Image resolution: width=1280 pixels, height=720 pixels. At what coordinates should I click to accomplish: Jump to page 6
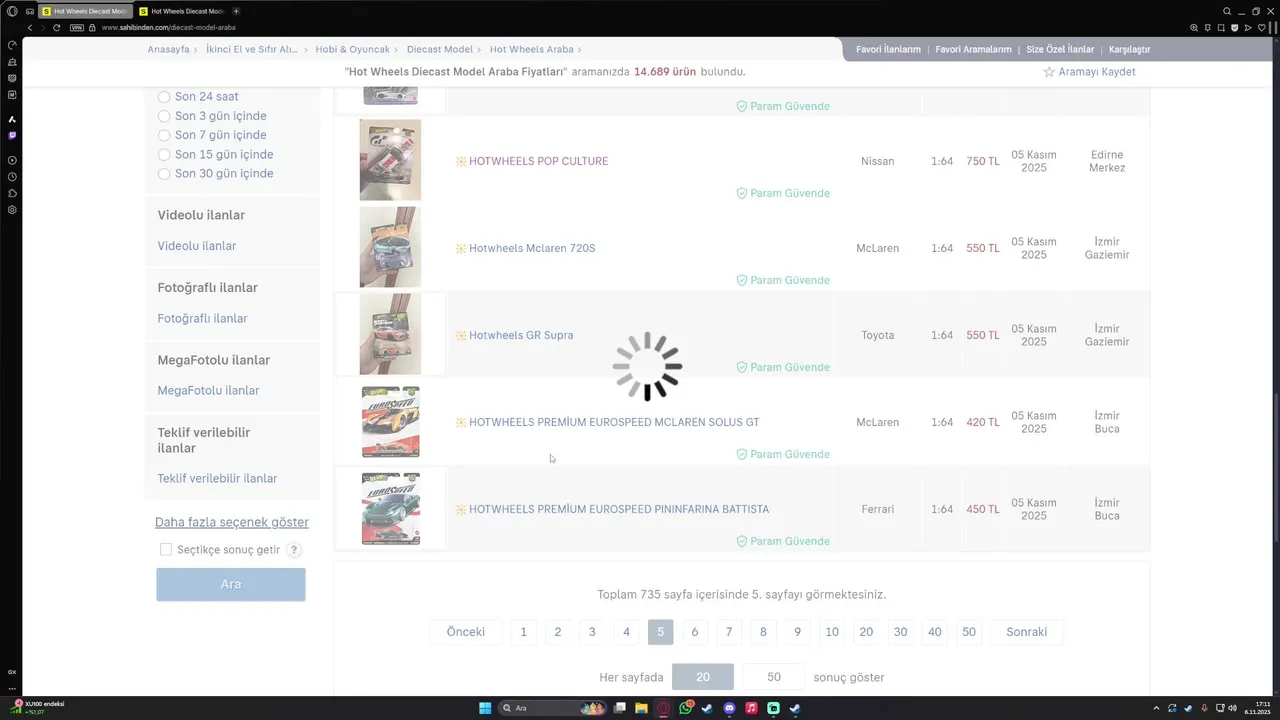(x=694, y=632)
